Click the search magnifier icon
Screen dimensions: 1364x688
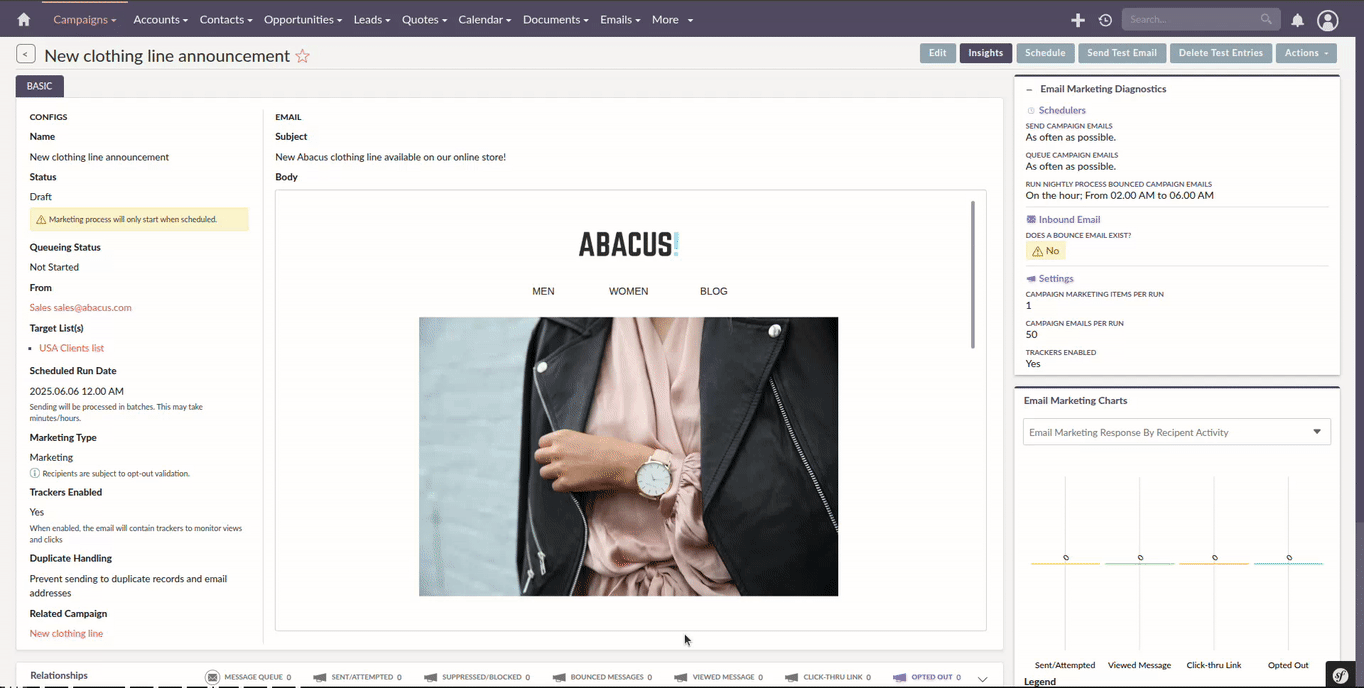tap(1266, 18)
